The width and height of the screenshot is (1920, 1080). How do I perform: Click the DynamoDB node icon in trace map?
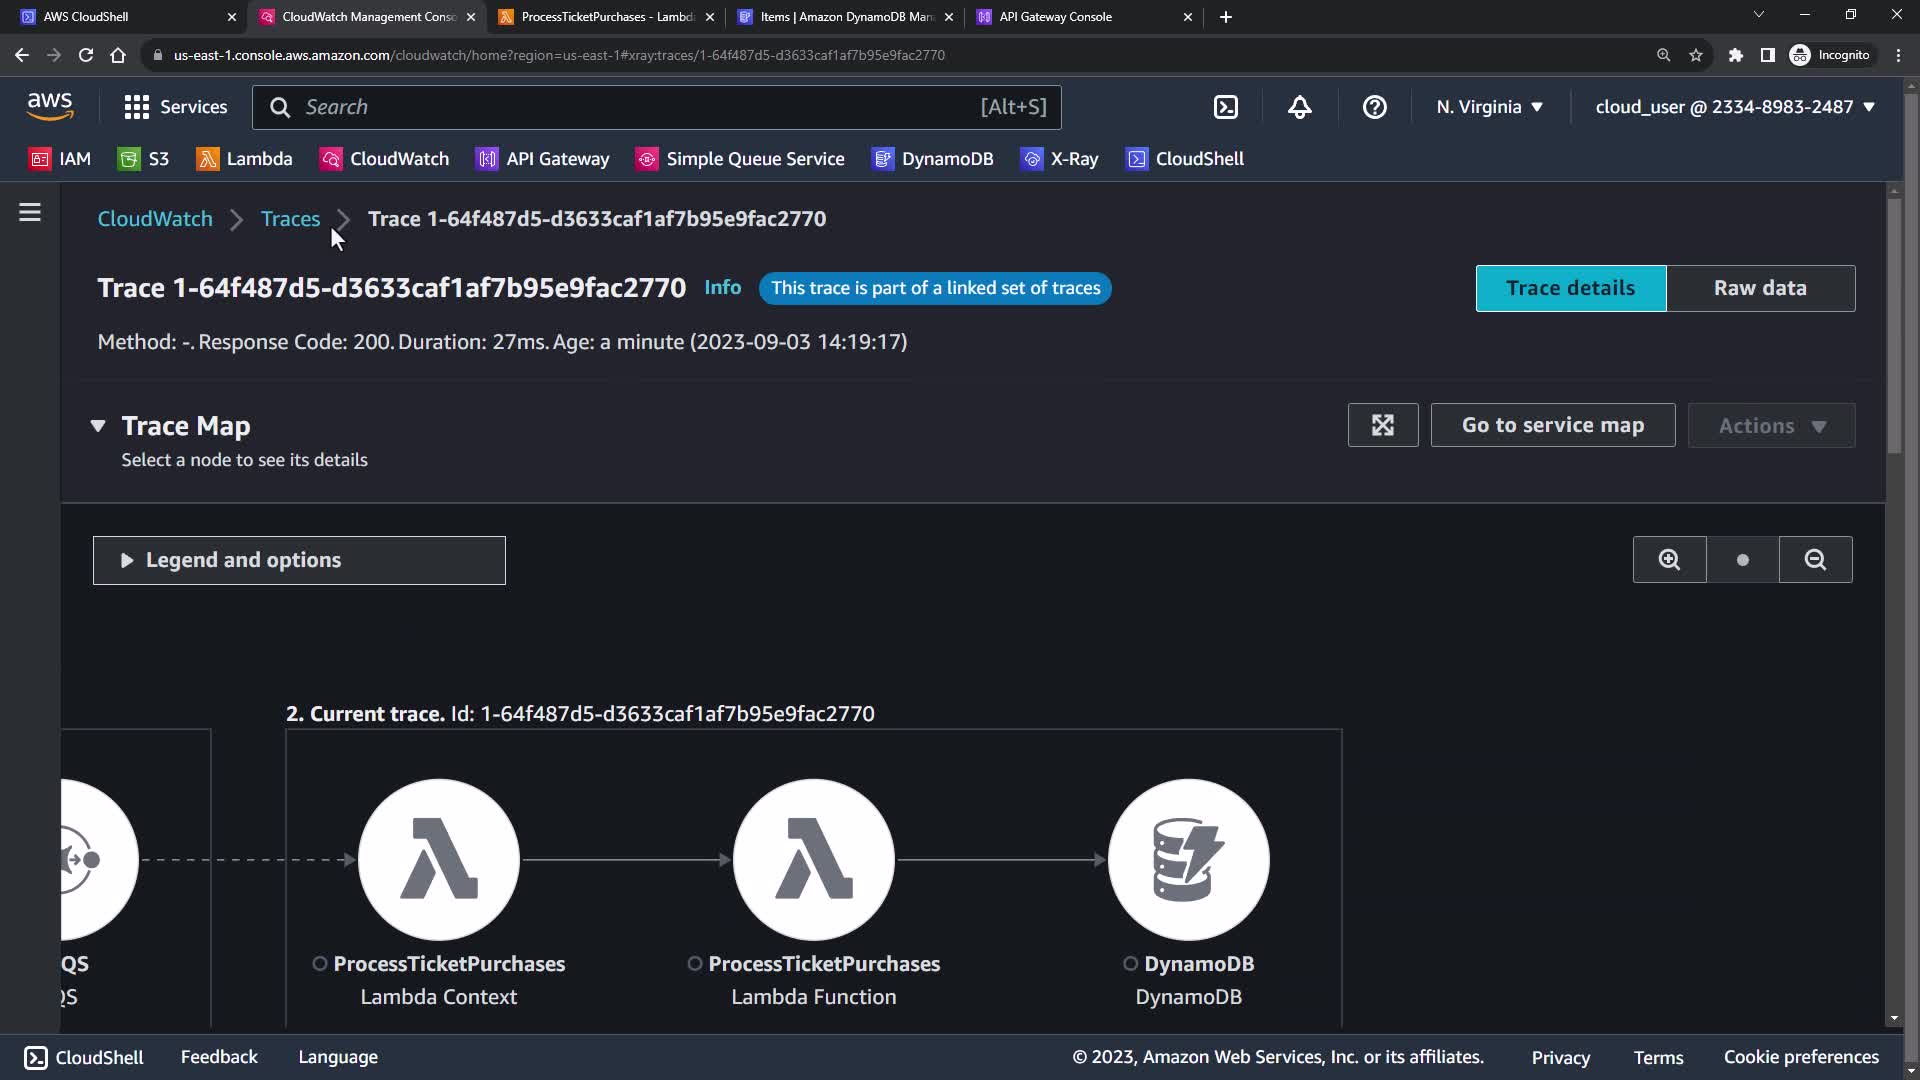[x=1188, y=859]
